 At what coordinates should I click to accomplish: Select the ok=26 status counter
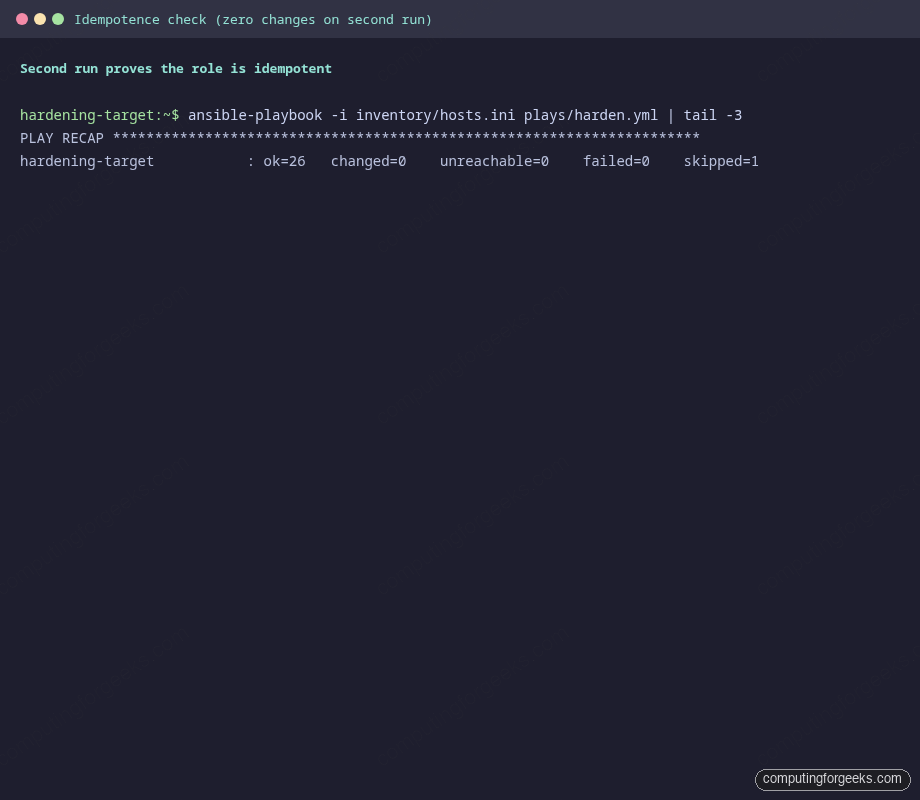[x=283, y=161]
